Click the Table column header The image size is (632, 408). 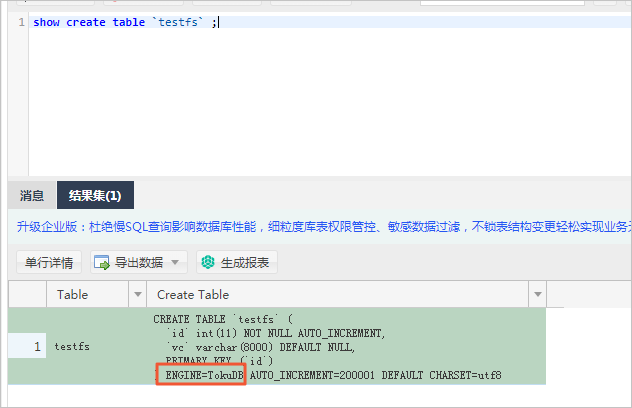coord(88,294)
